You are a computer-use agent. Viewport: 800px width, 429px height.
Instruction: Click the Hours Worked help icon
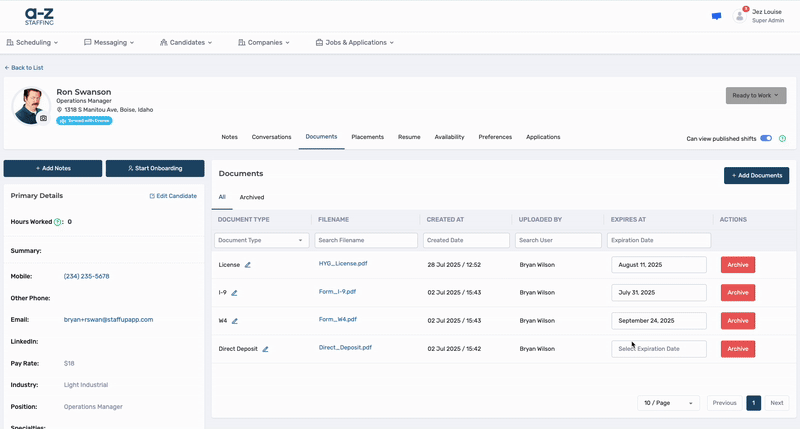57,222
